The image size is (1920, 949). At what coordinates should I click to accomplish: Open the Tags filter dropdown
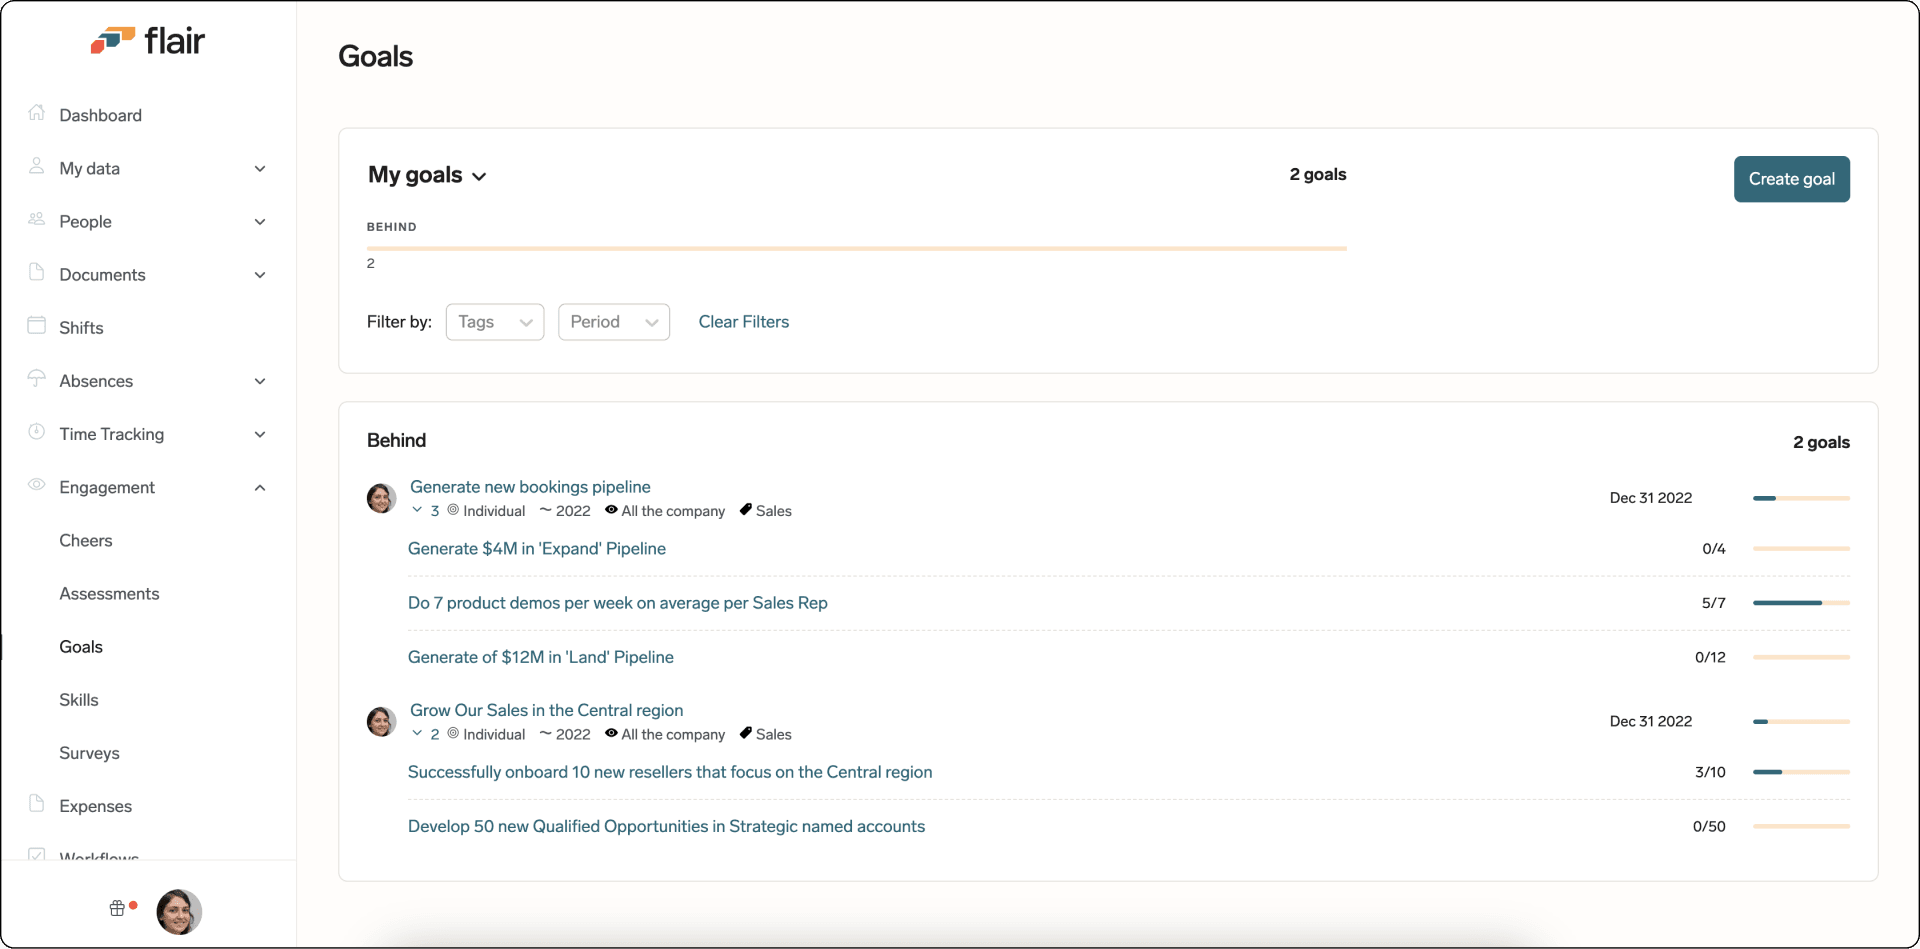click(495, 322)
